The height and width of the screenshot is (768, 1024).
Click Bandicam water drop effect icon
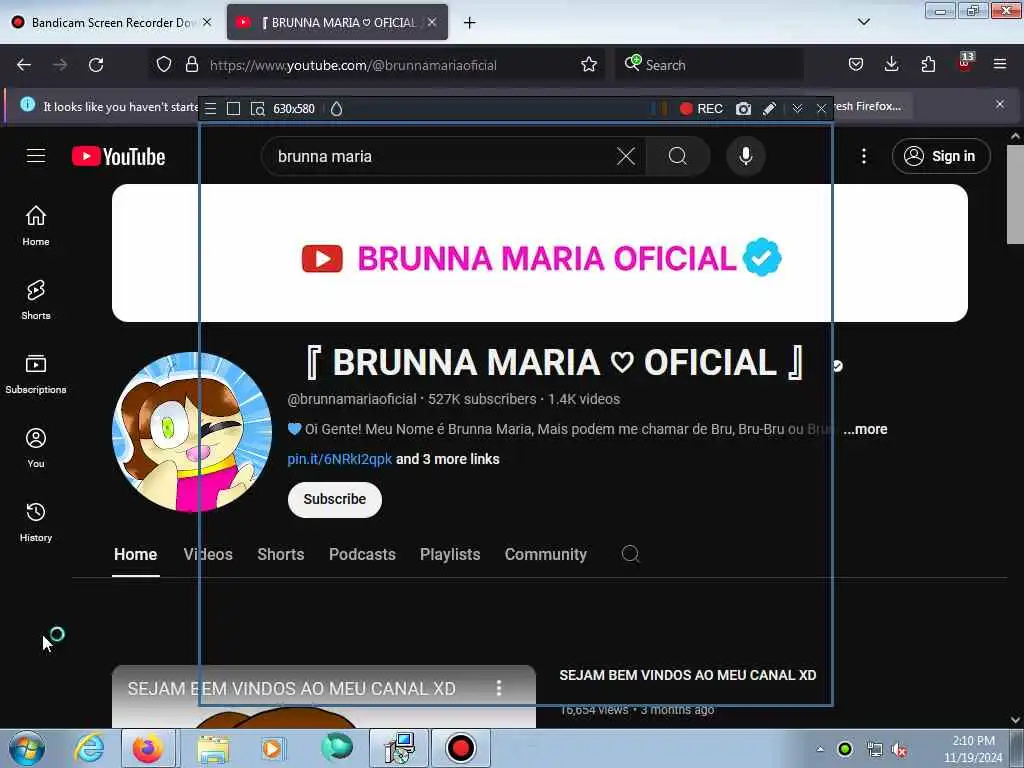click(336, 109)
